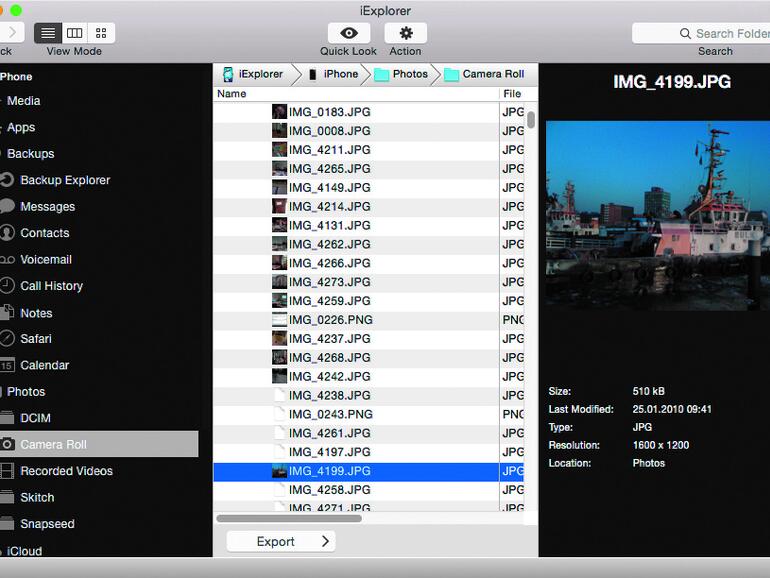Open Messages in the sidebar
The height and width of the screenshot is (578, 770).
click(x=47, y=207)
